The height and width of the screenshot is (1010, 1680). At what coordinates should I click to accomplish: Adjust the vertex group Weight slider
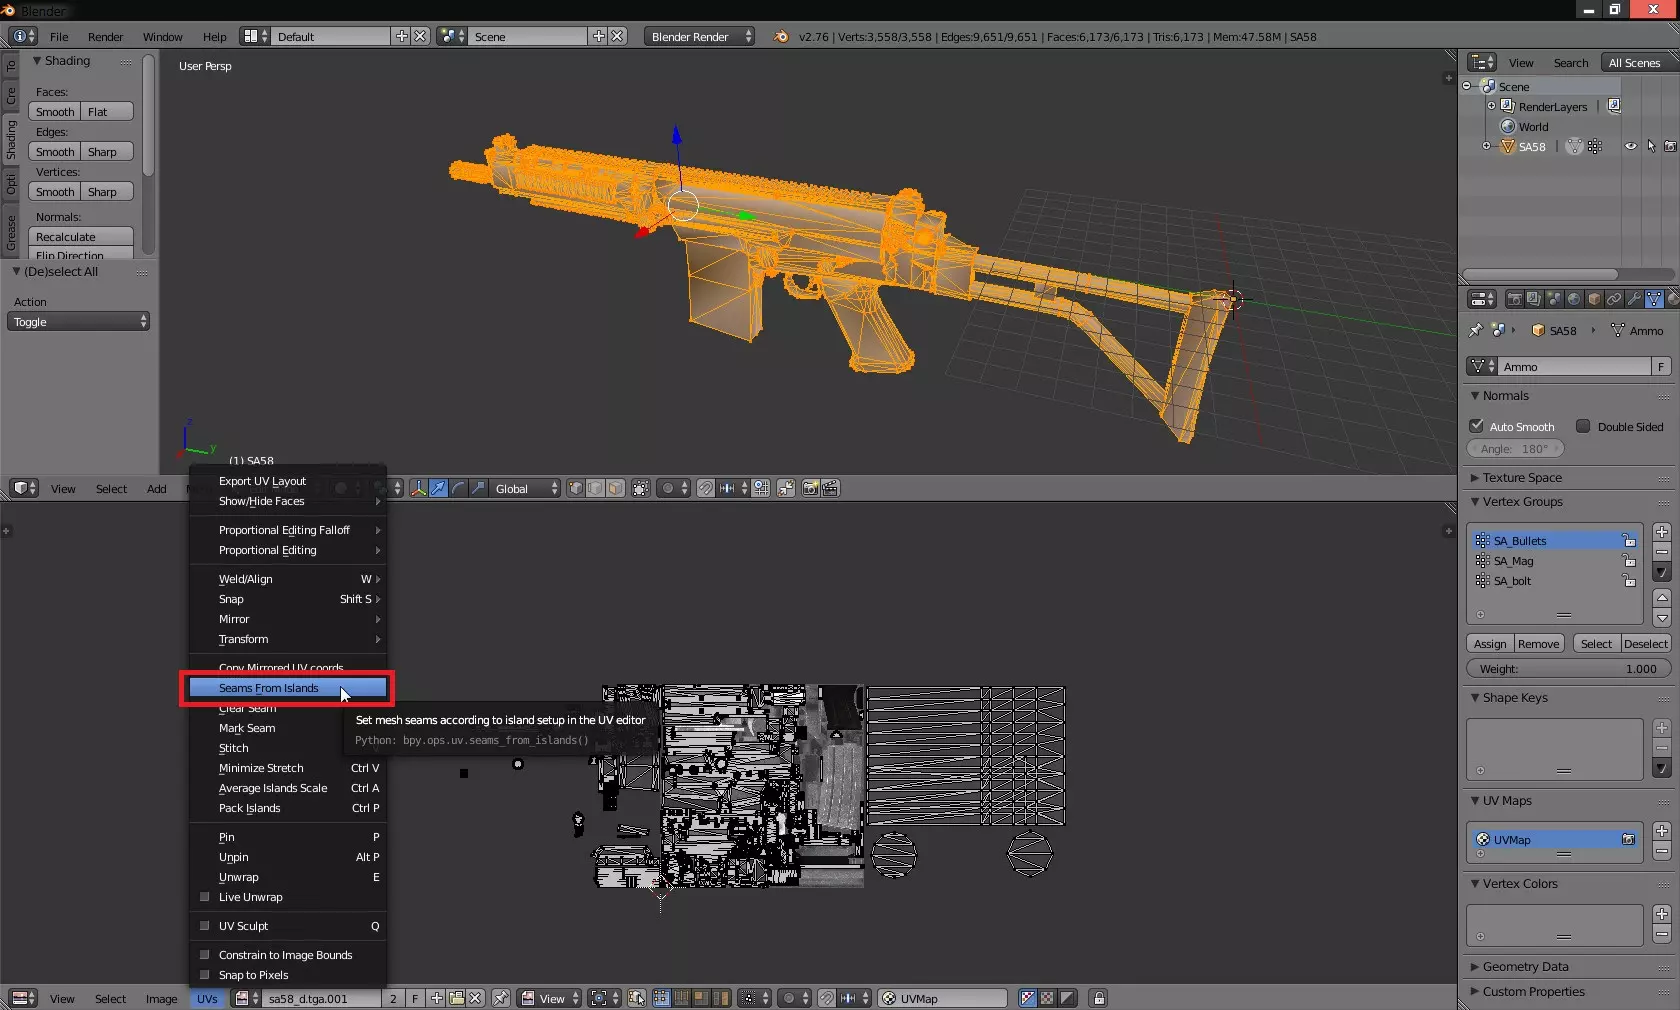click(x=1568, y=669)
